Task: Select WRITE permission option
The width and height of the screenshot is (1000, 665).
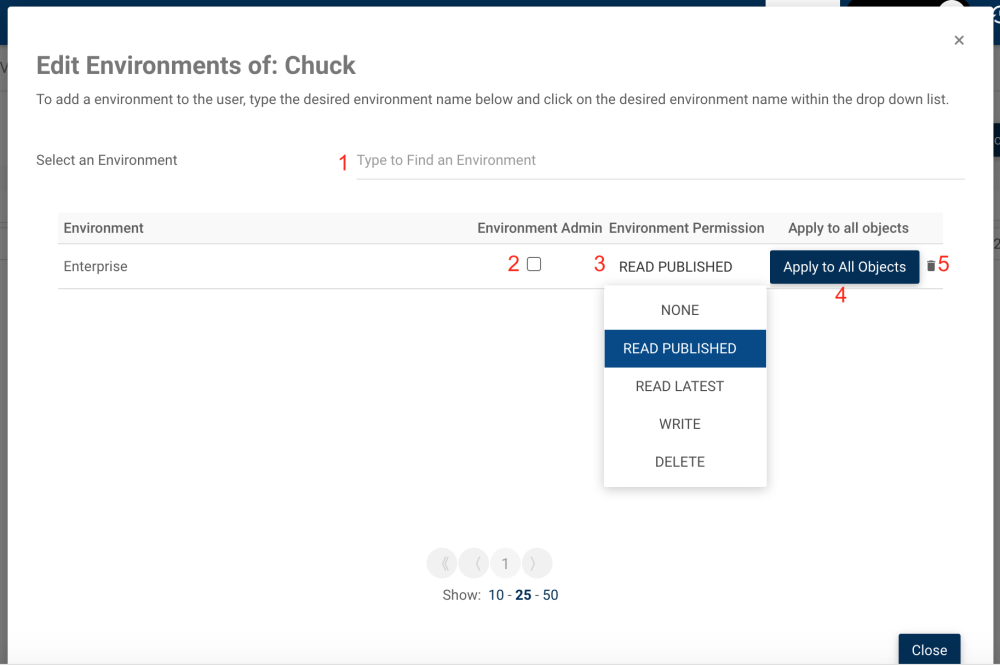Action: point(680,424)
